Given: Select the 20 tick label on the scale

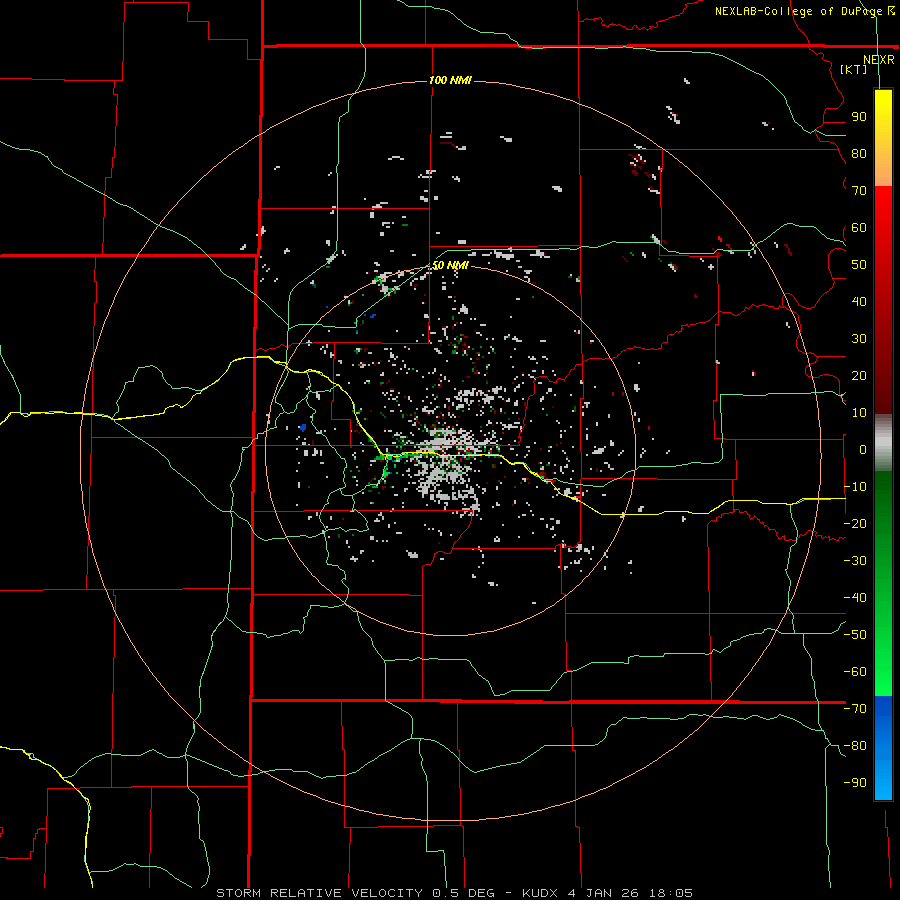Looking at the screenshot, I should coord(859,376).
